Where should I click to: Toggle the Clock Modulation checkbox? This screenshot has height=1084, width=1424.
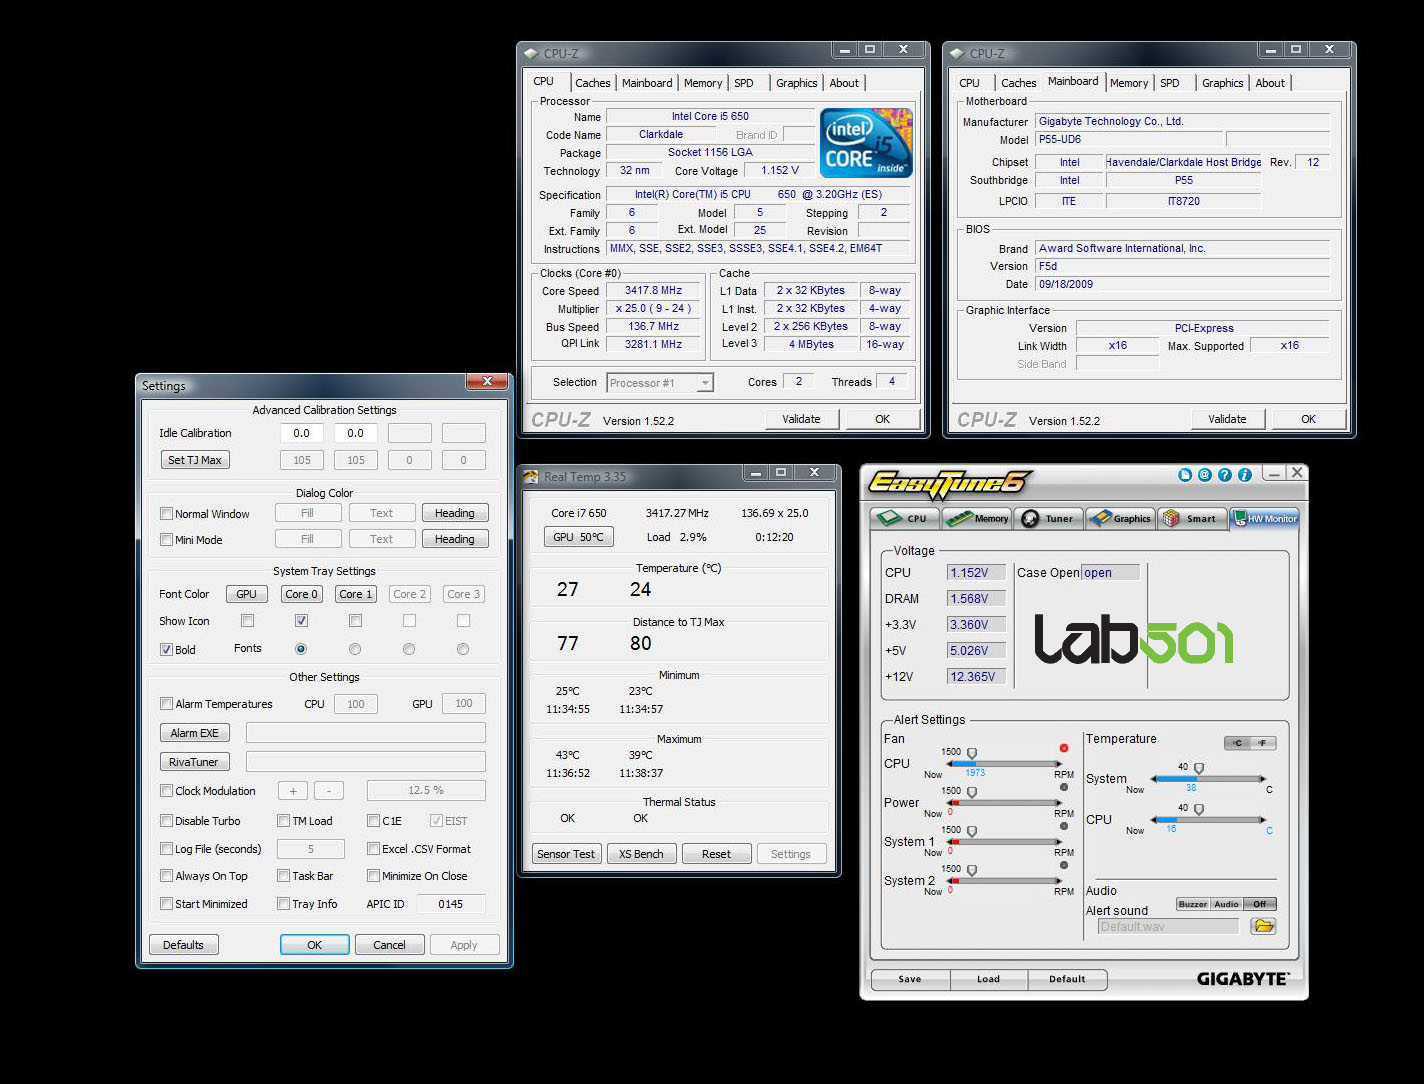166,791
